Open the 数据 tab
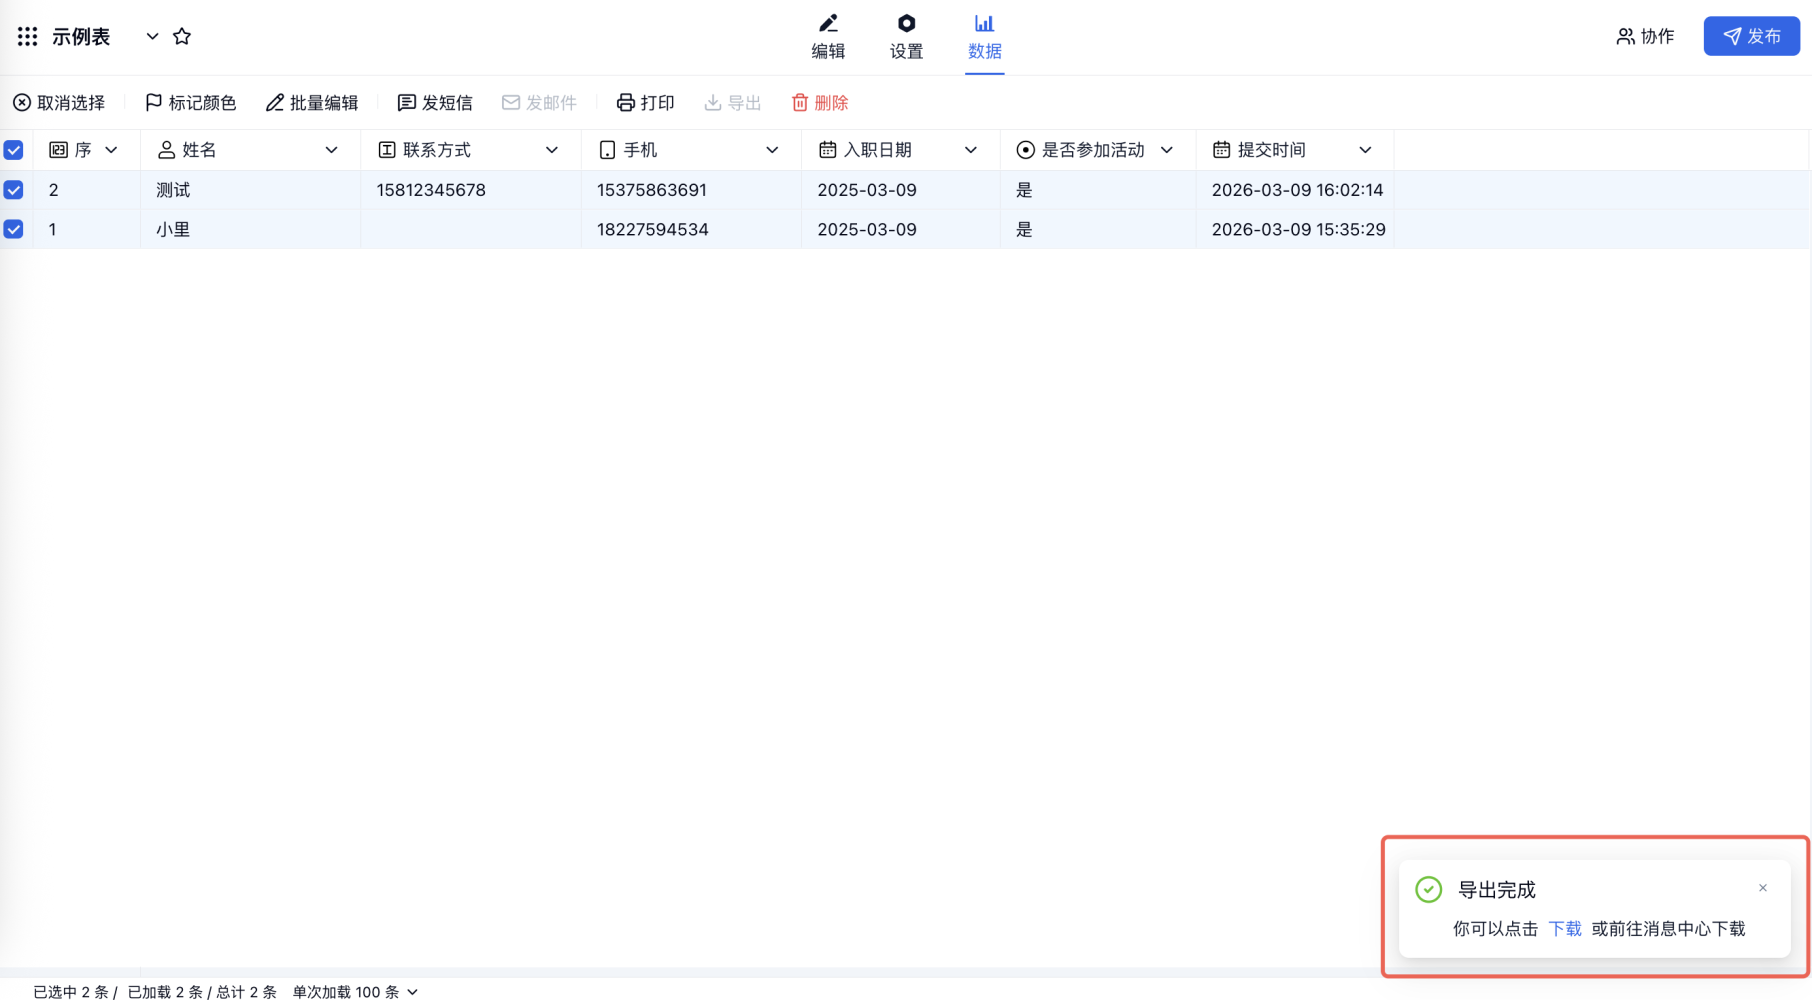 click(984, 37)
